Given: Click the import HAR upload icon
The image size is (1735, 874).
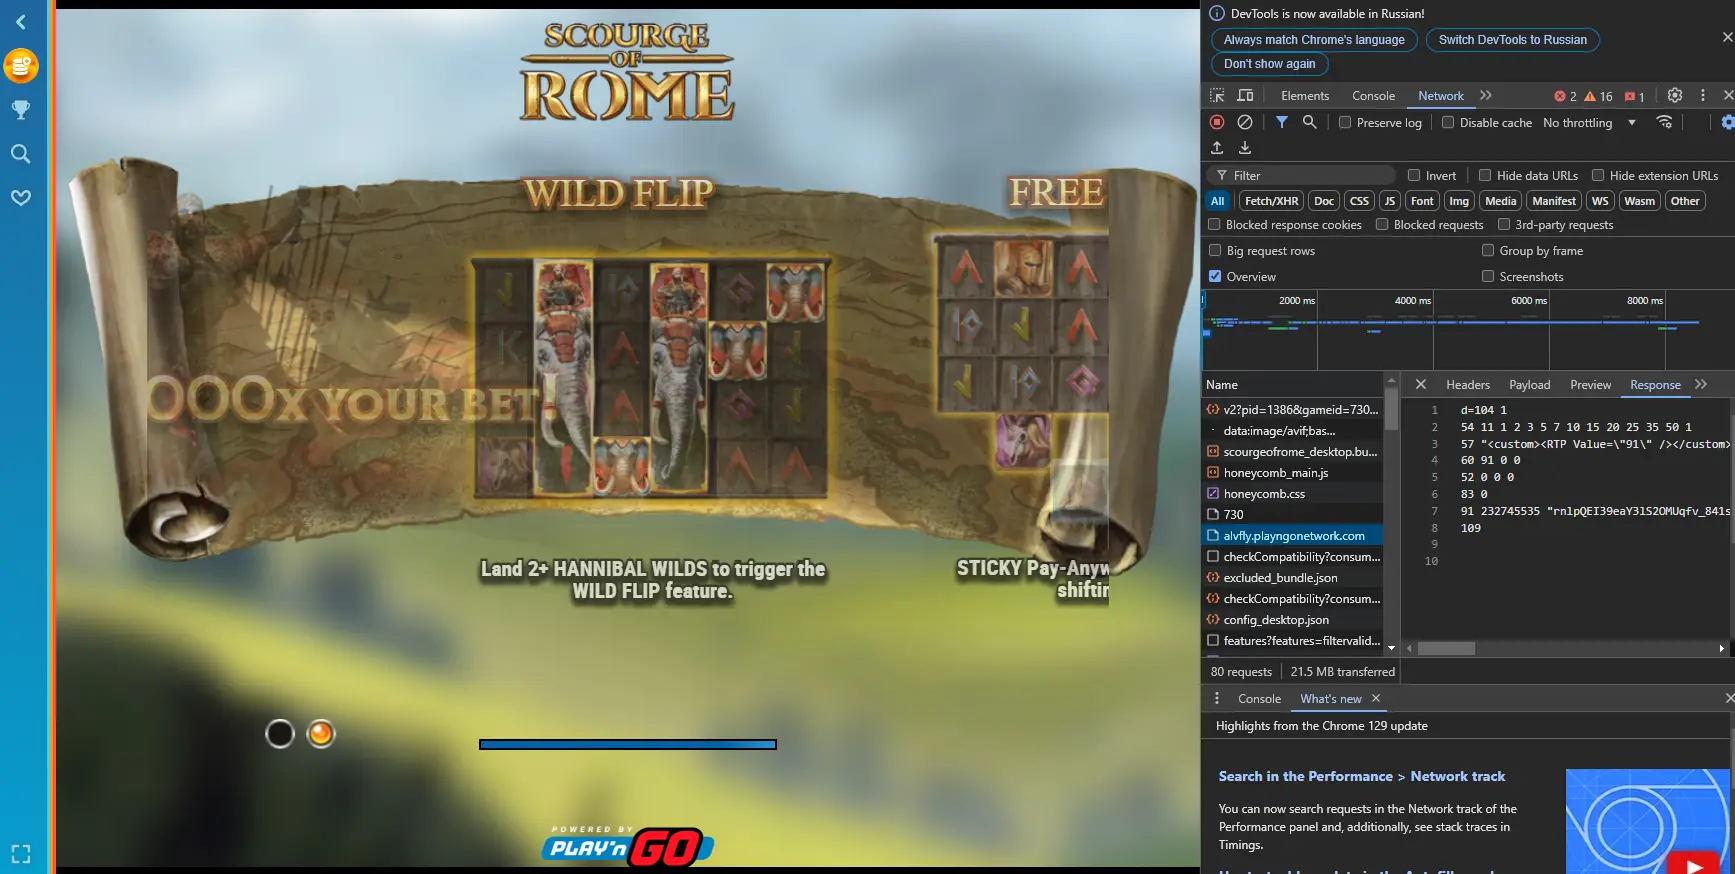Looking at the screenshot, I should click(1217, 148).
